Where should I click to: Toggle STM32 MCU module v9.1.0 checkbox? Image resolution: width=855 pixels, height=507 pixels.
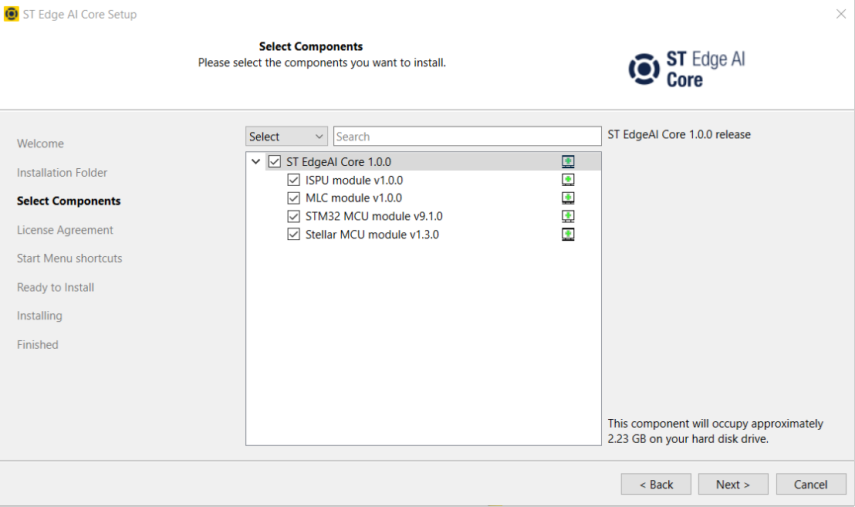(293, 216)
